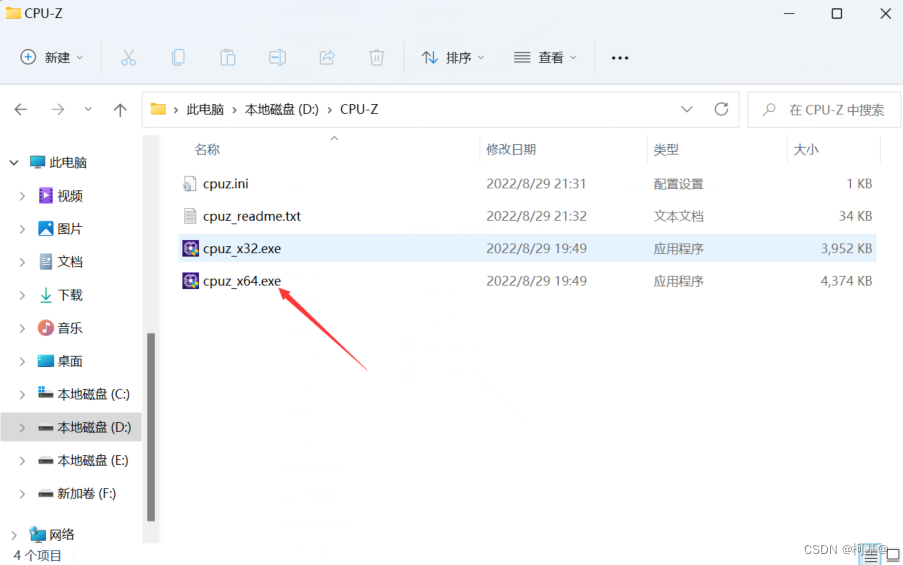Click 本地磁盘 (D:) breadcrumb segment
903x565 pixels.
pos(282,109)
